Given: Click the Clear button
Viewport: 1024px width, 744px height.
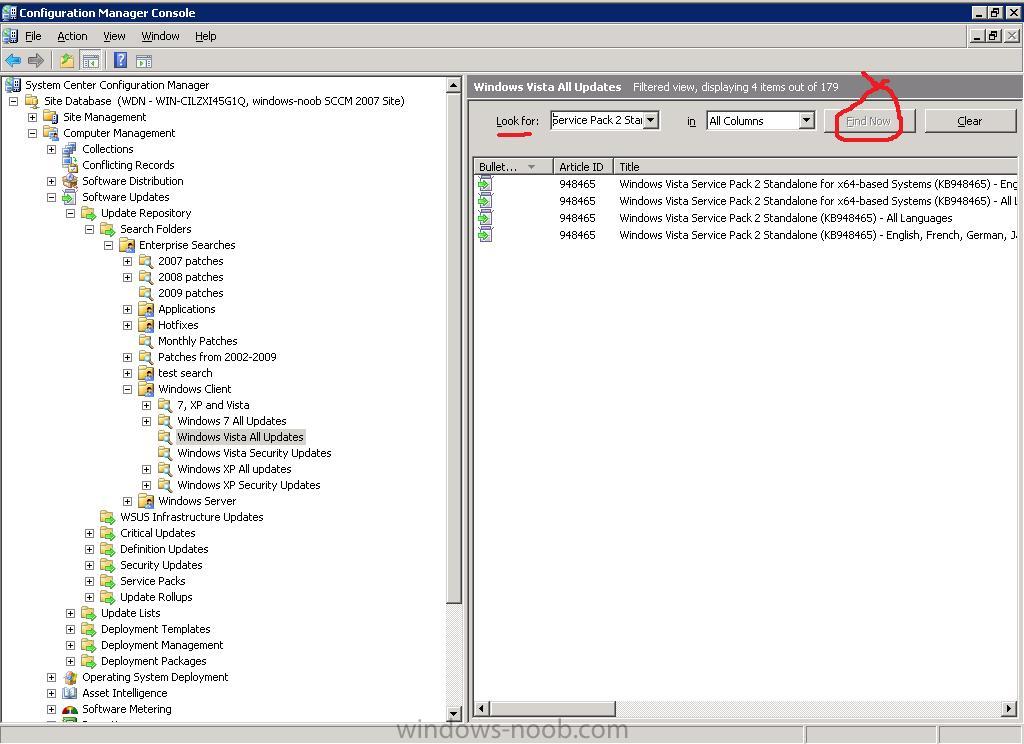Looking at the screenshot, I should [969, 121].
